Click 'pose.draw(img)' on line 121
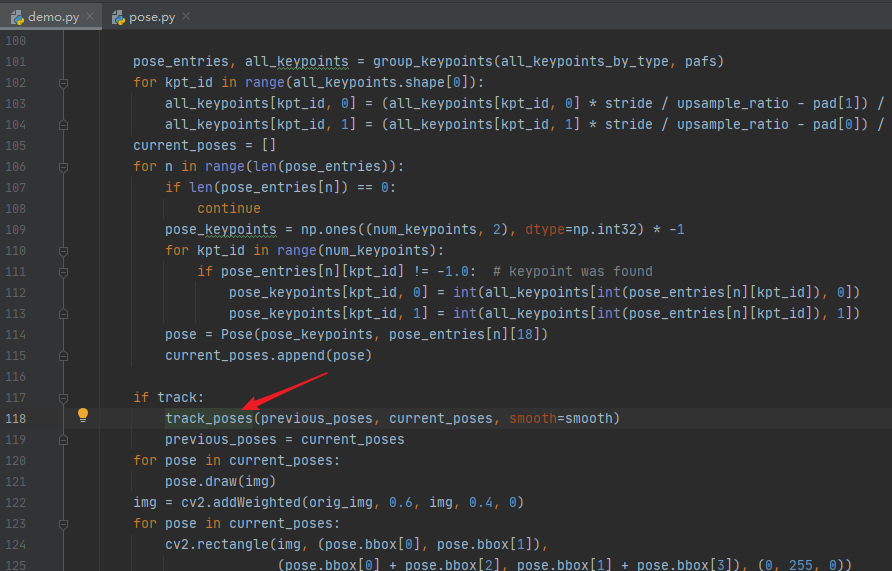This screenshot has height=571, width=892. pyautogui.click(x=220, y=482)
